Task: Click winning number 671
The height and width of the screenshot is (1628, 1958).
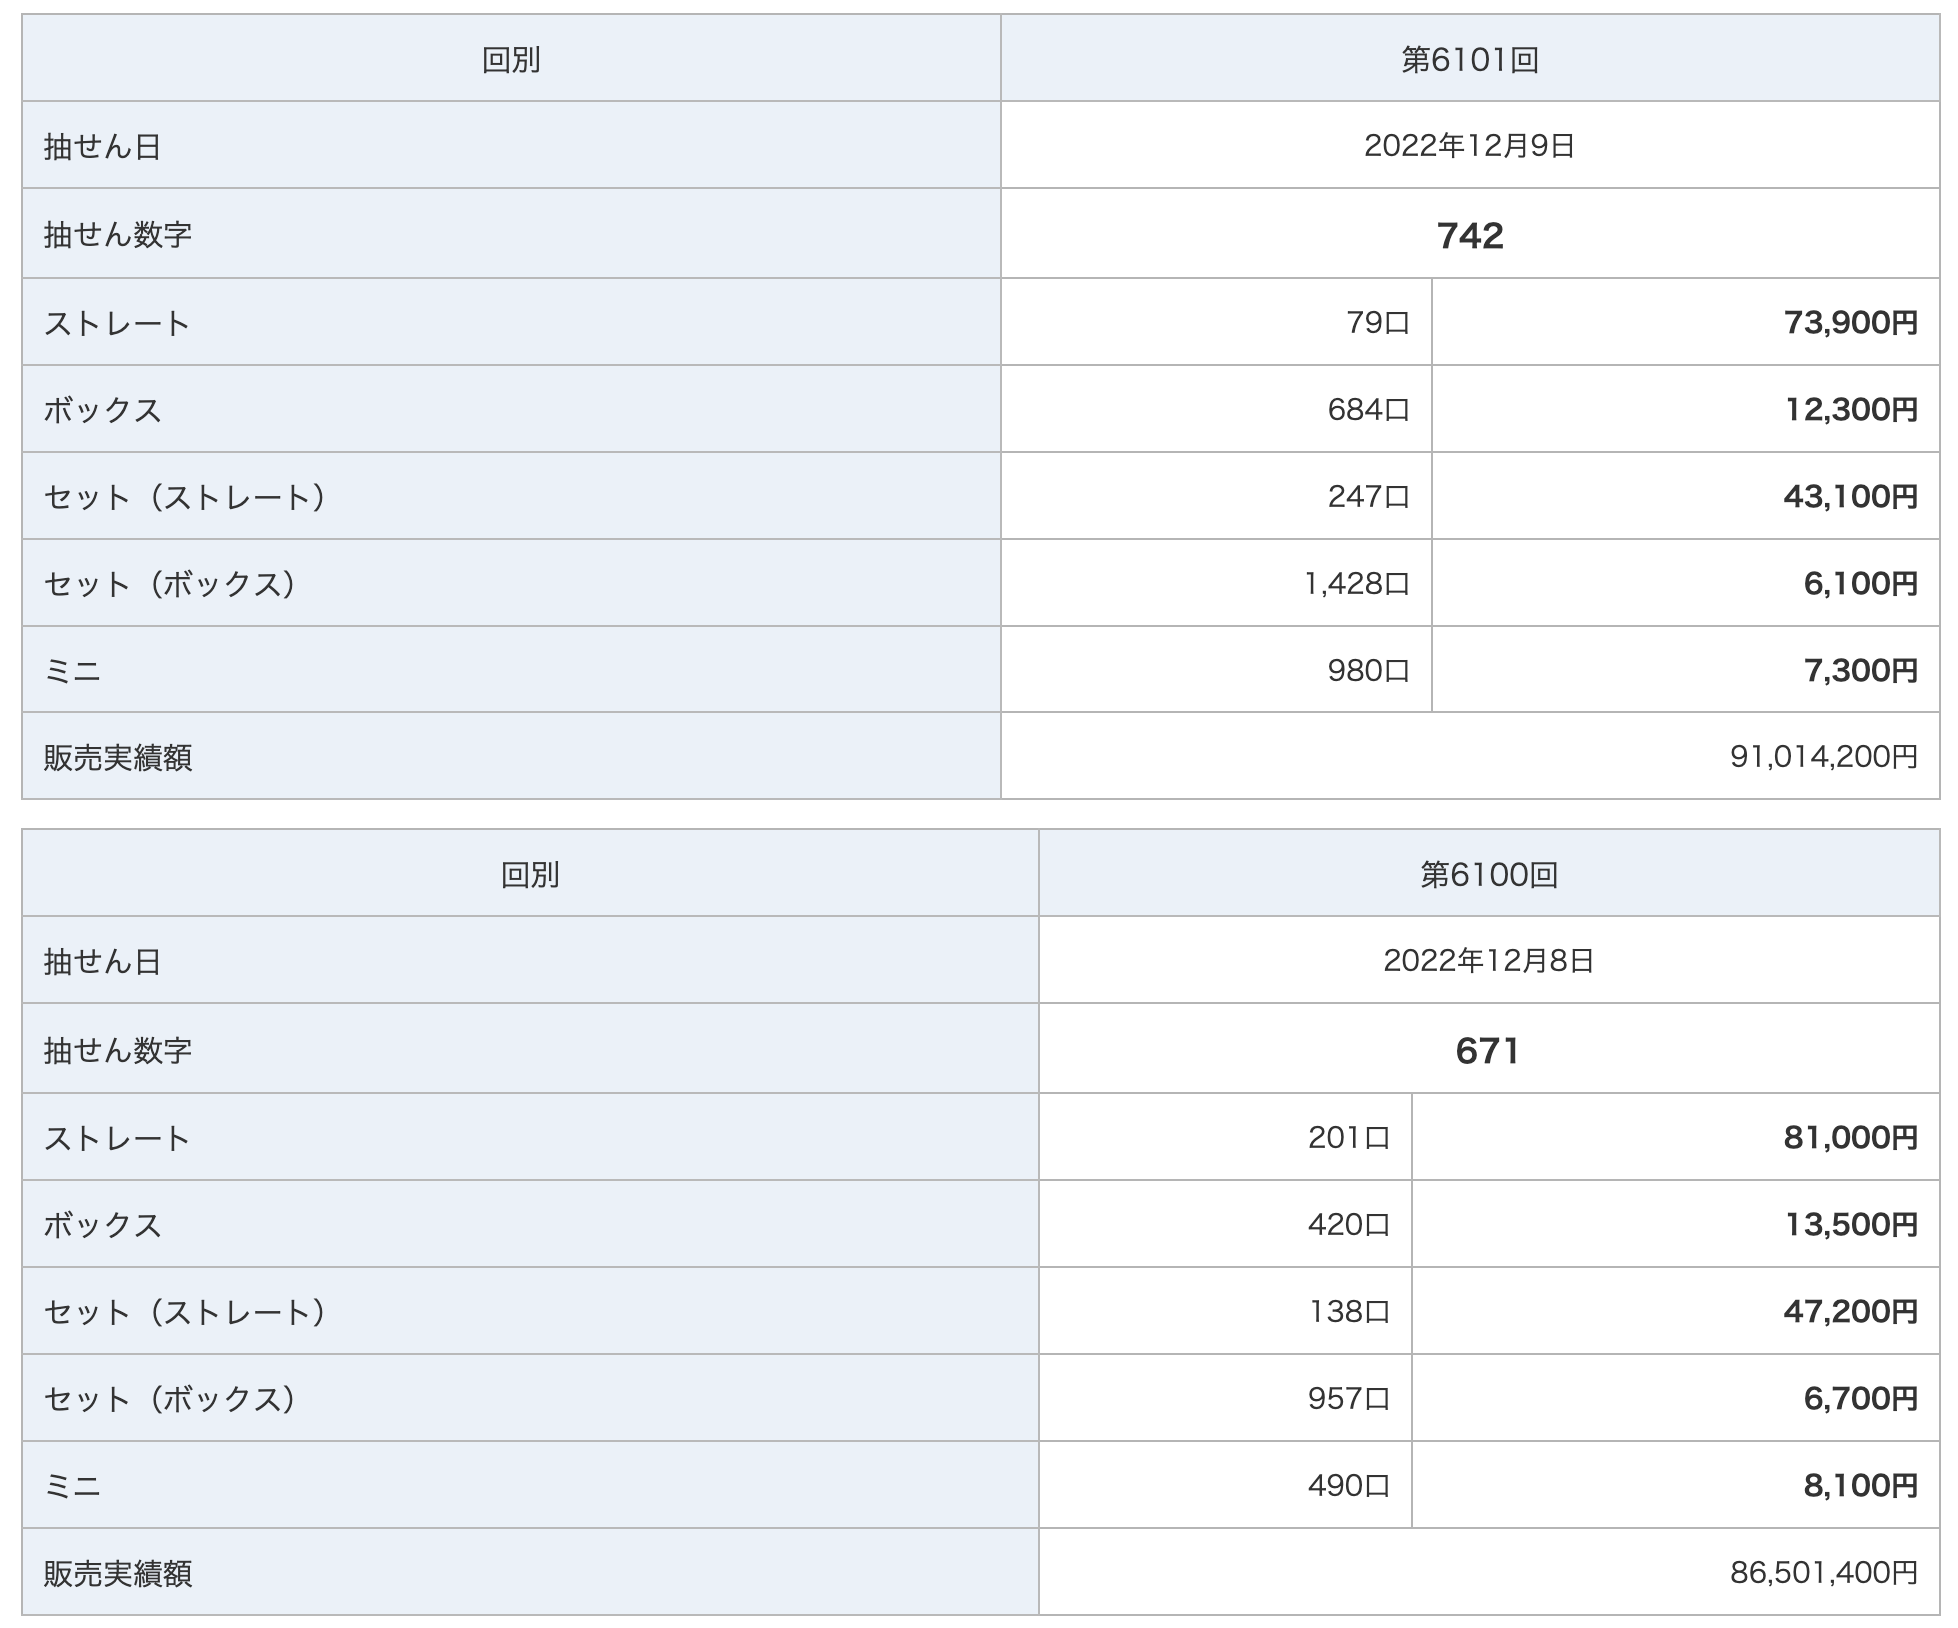Action: pyautogui.click(x=1489, y=1050)
